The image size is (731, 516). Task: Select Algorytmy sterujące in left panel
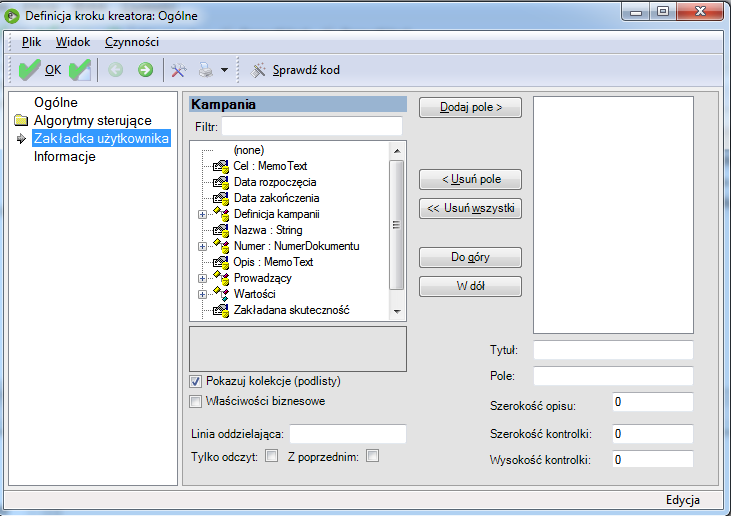click(92, 121)
